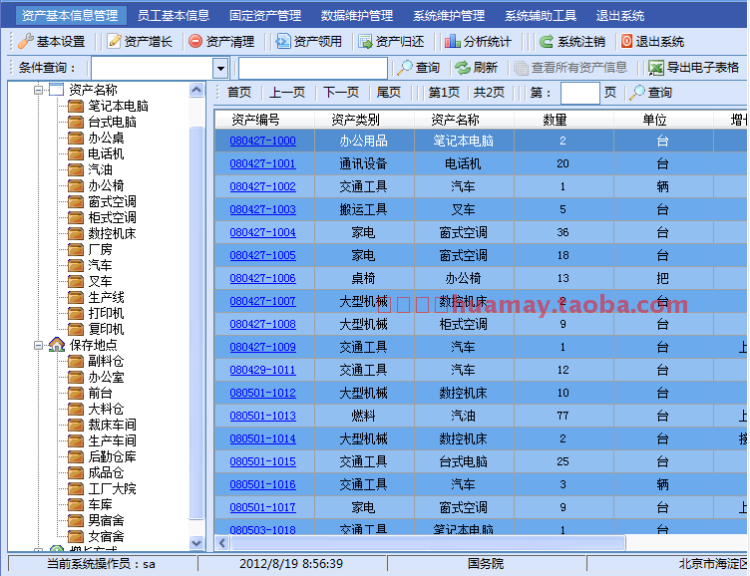Screen dimensions: 750x576
Task: Open asset link 080501-1013
Action: [x=263, y=416]
